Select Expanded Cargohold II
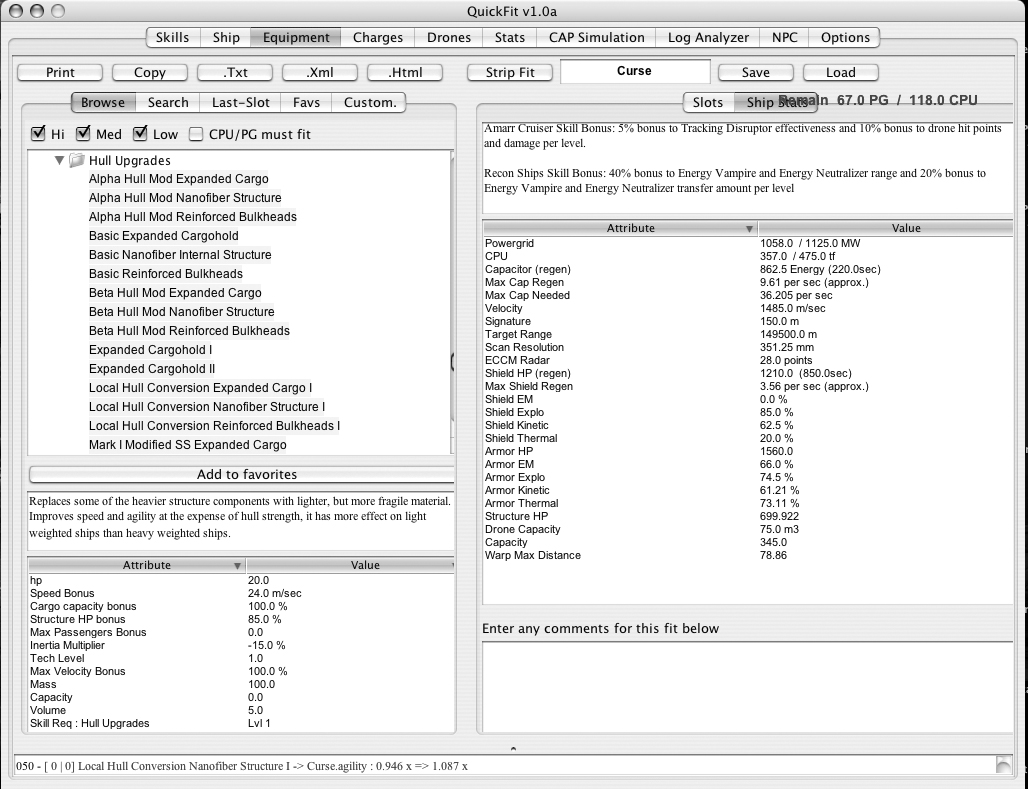Image resolution: width=1028 pixels, height=789 pixels. (151, 369)
